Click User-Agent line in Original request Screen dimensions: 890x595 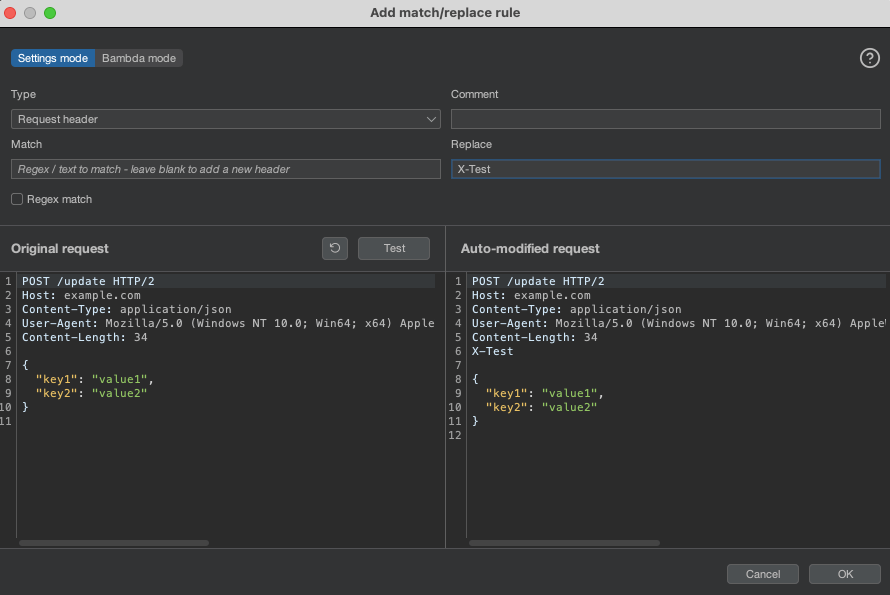click(228, 323)
